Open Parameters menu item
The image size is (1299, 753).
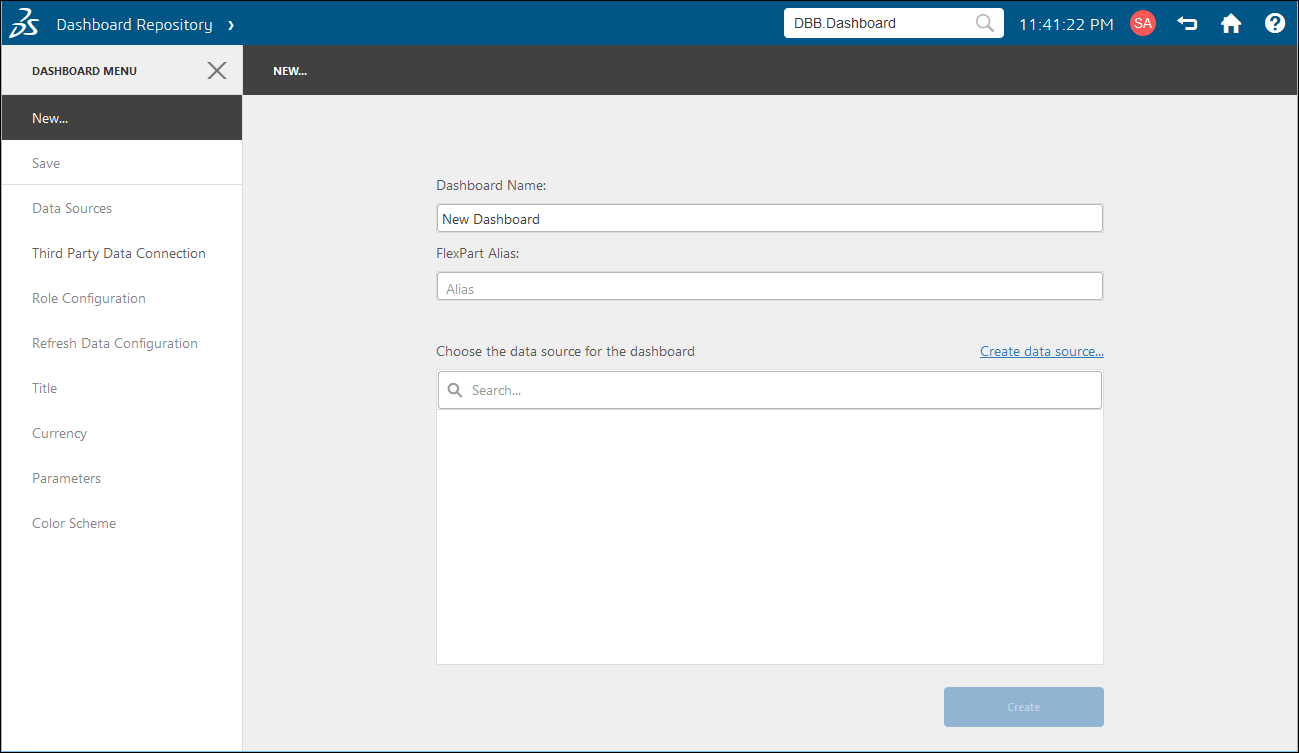coord(121,478)
